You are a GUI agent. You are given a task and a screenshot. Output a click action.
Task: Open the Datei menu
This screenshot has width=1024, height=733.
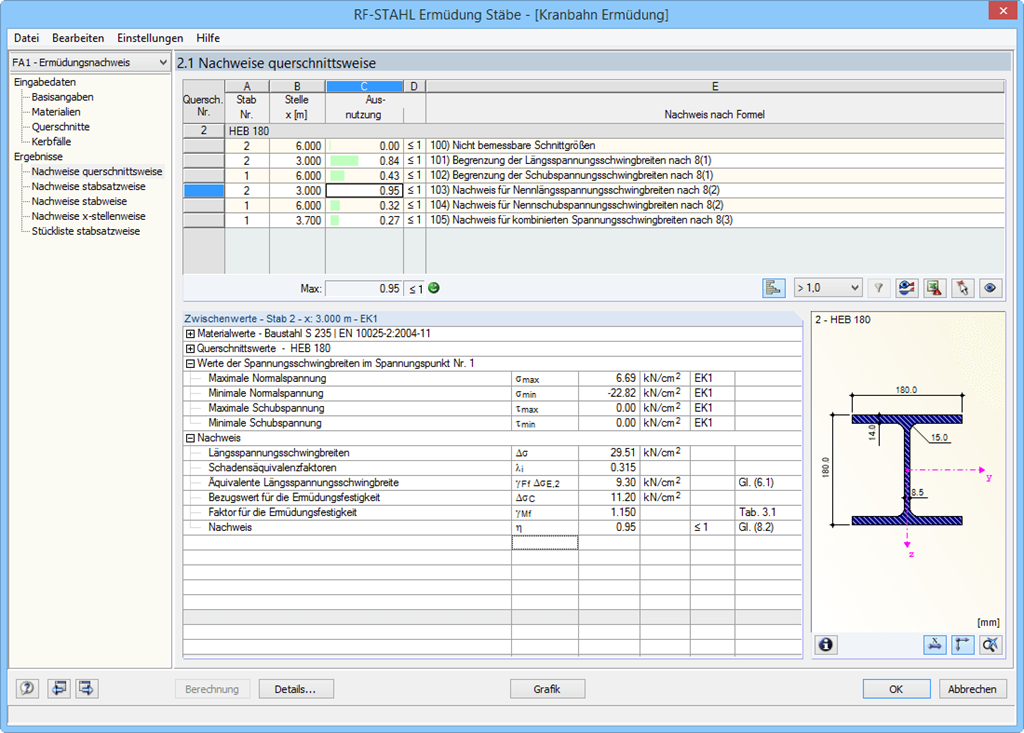pyautogui.click(x=27, y=38)
